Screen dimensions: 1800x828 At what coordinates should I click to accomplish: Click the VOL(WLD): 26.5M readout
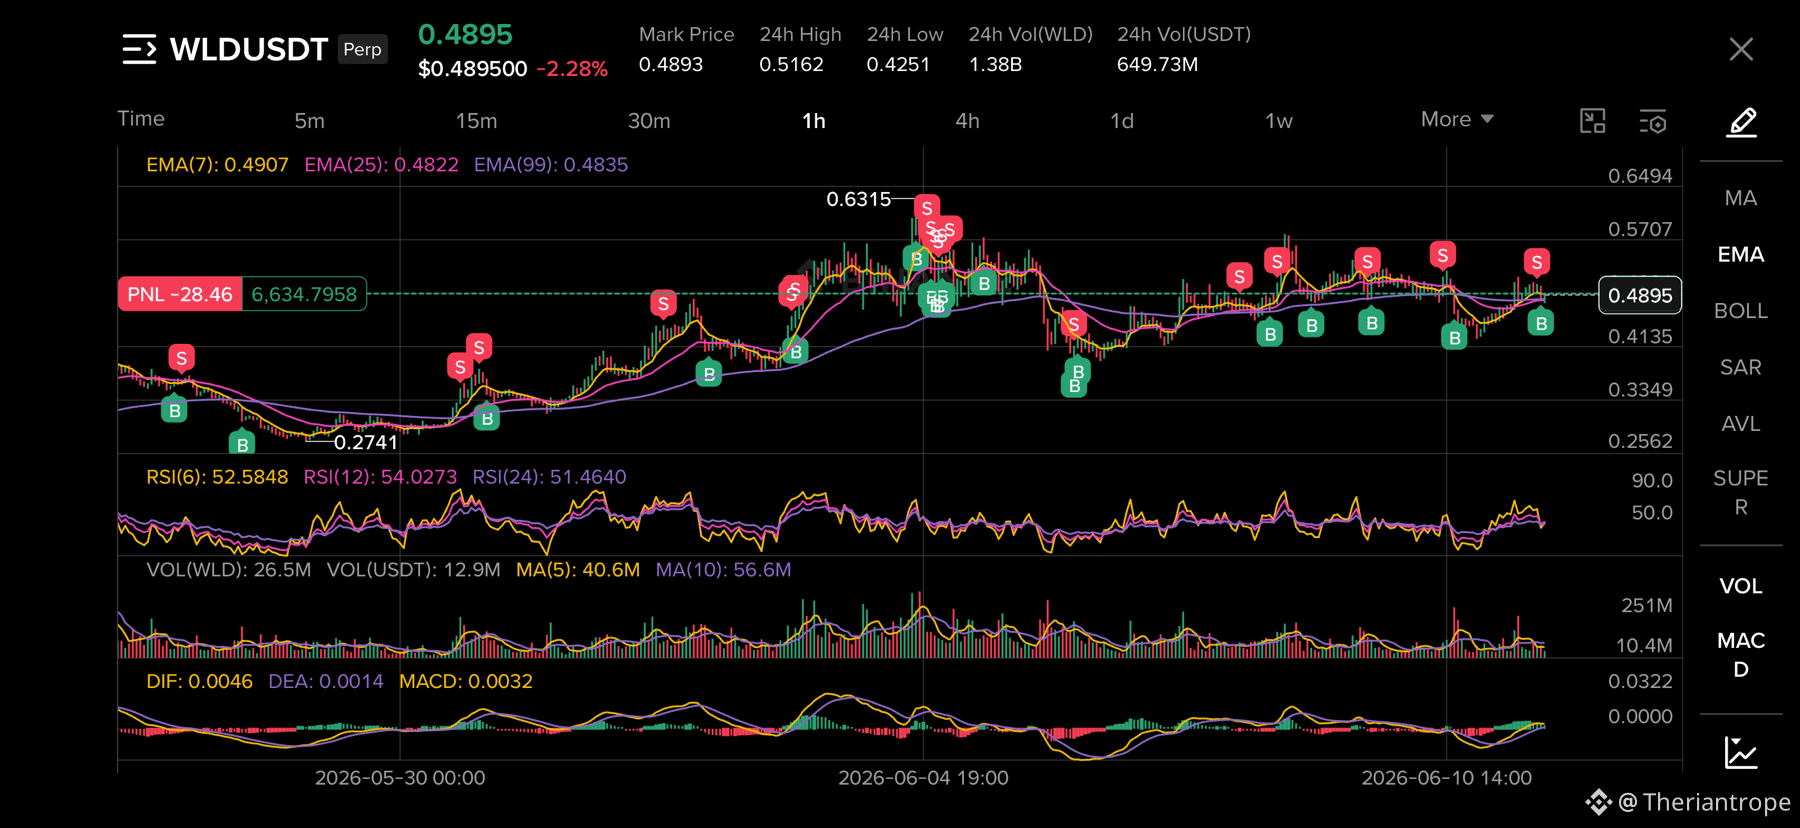[229, 570]
